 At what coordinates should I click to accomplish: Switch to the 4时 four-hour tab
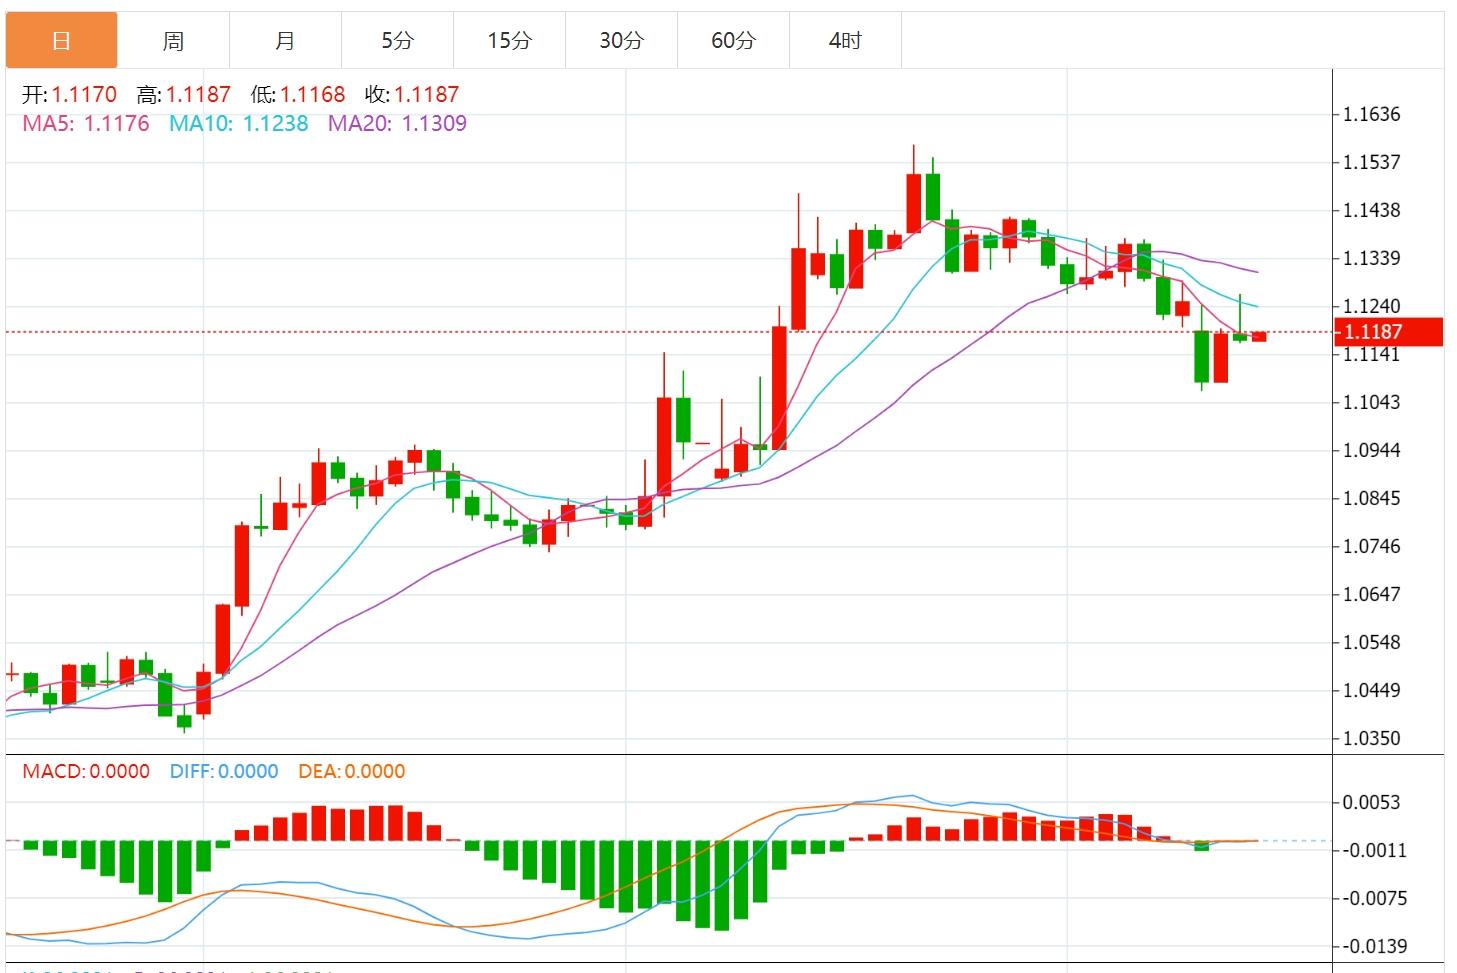tap(845, 40)
